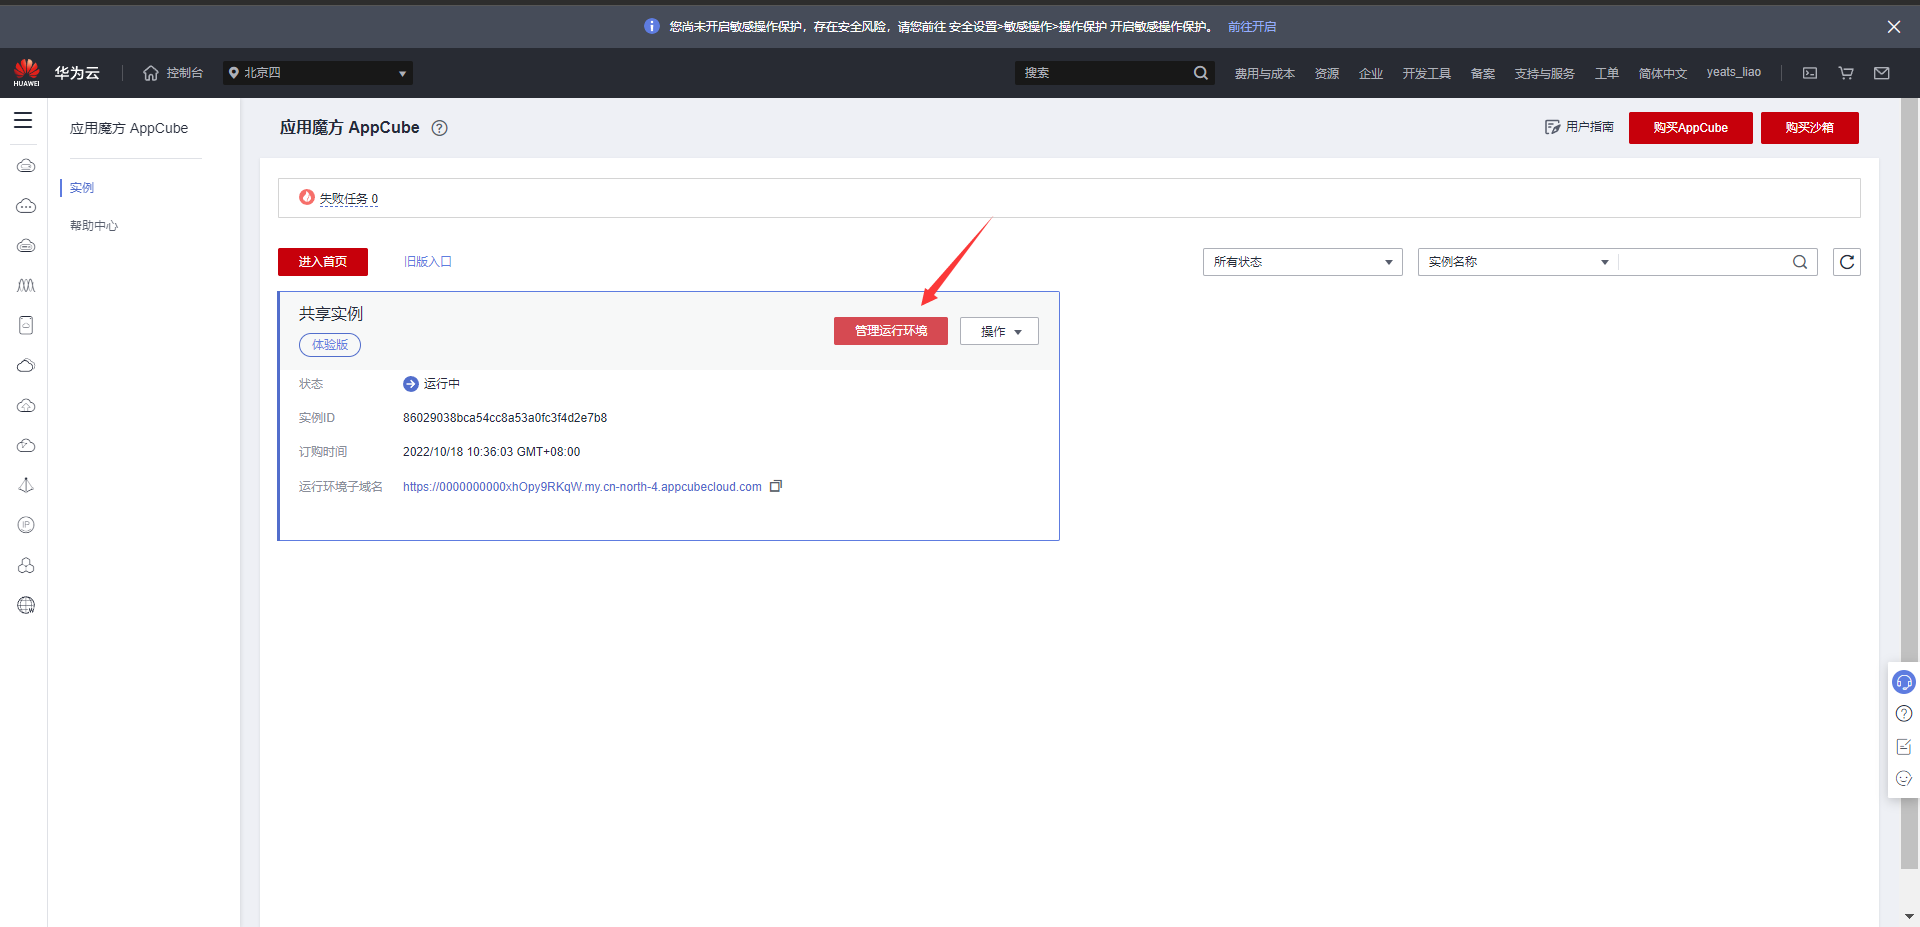1920x927 pixels.
Task: Open the hamburger menu icon
Action: (23, 120)
